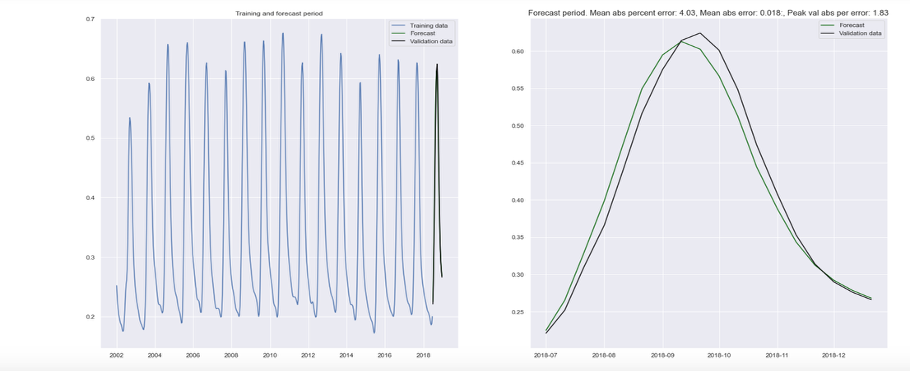Click the black validation data peak in left chart
Screen dimensions: 910x372
point(437,65)
